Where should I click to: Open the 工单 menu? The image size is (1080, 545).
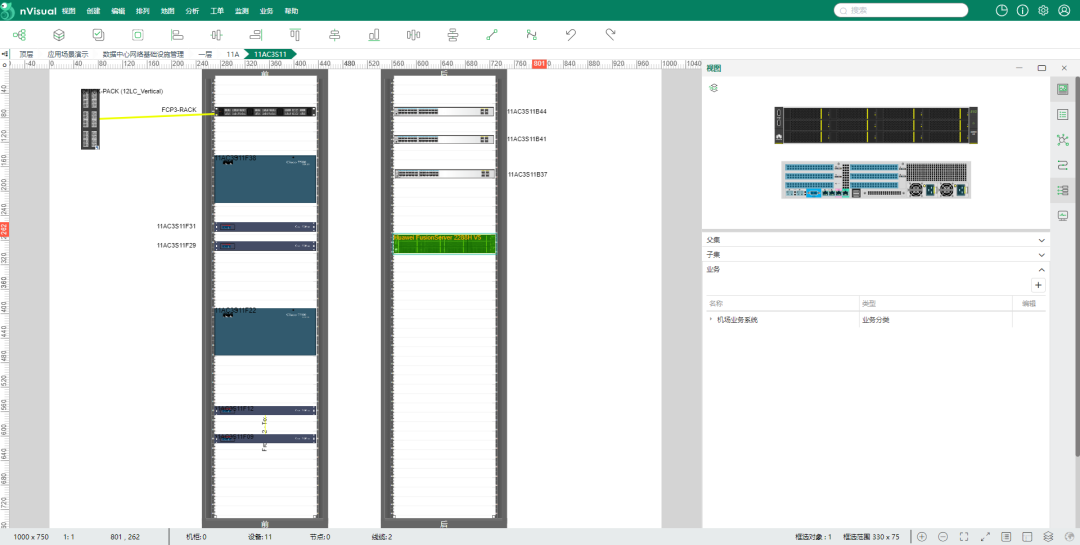(217, 11)
